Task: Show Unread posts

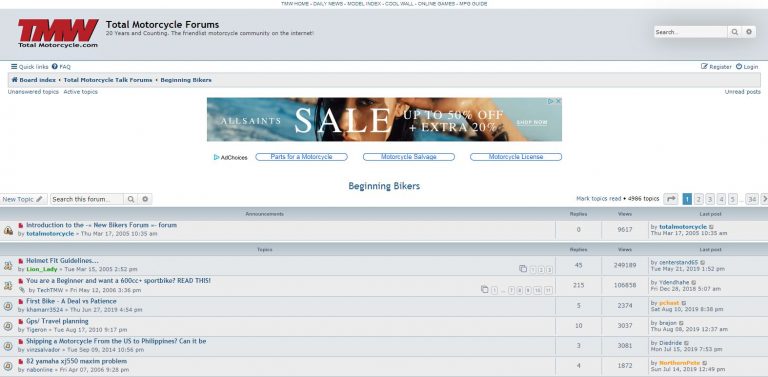Action: (x=743, y=92)
